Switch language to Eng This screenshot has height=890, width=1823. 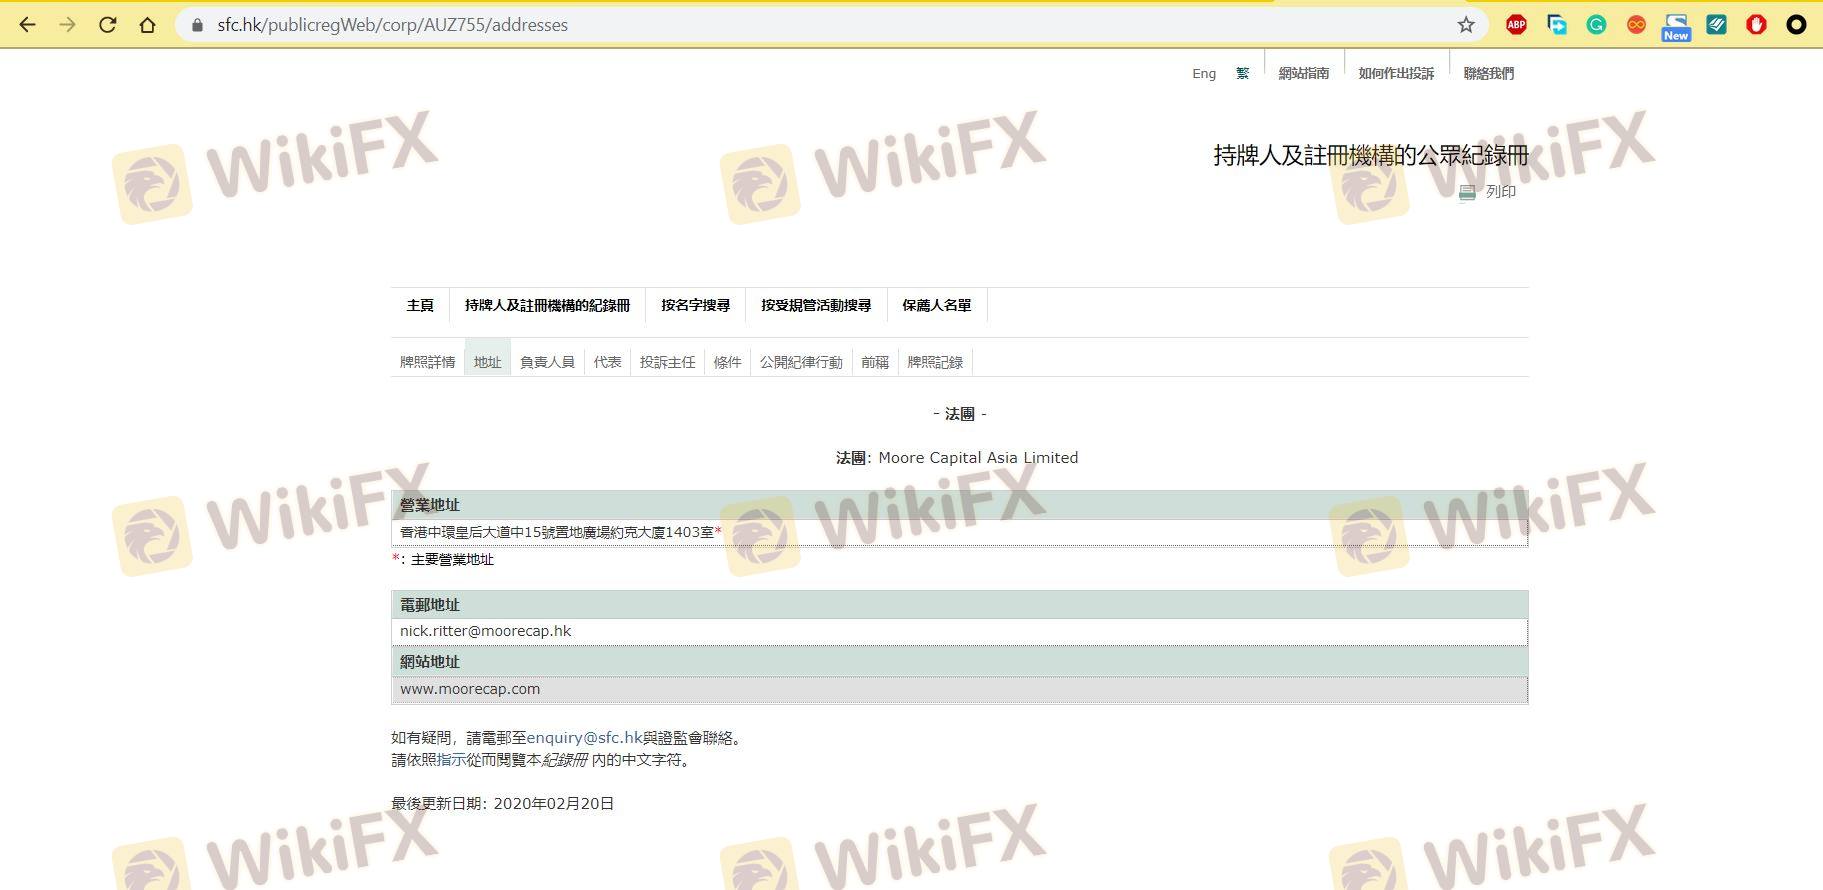click(x=1204, y=73)
